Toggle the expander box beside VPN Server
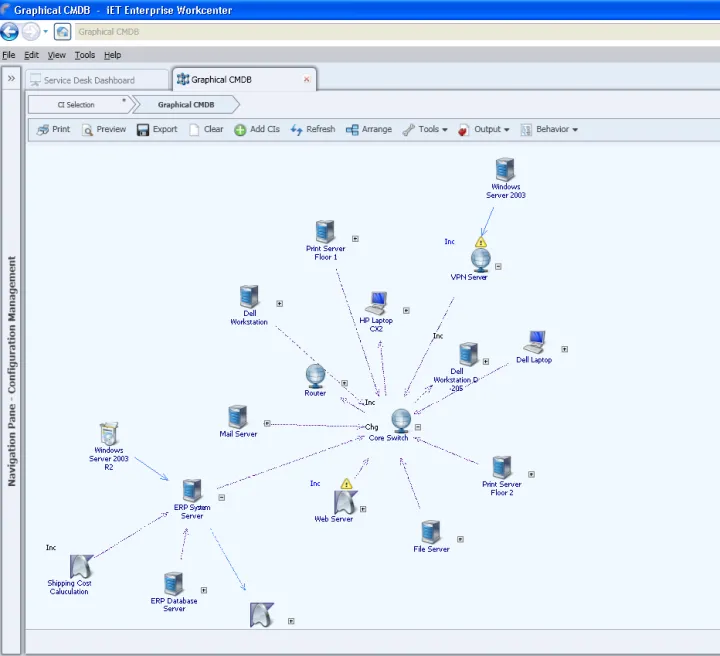Screen dimensions: 720x656 click(x=498, y=266)
